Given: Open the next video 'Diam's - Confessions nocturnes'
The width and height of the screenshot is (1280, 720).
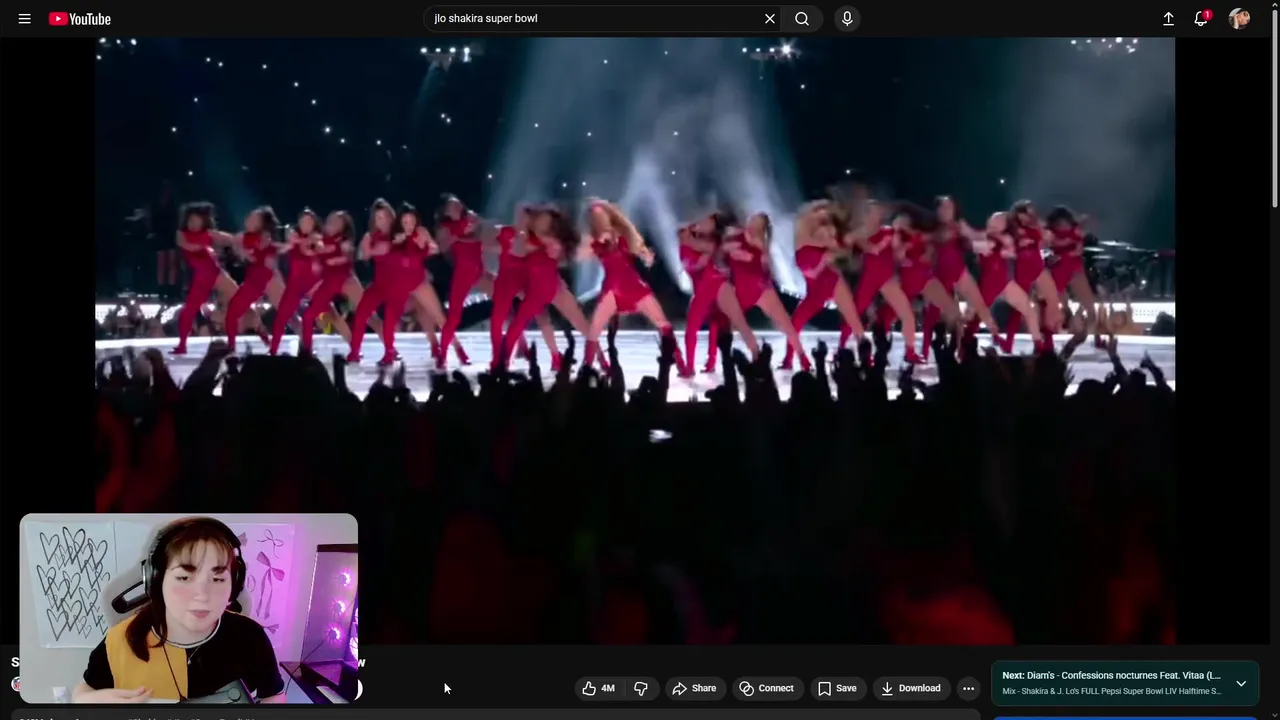Looking at the screenshot, I should [x=1111, y=676].
